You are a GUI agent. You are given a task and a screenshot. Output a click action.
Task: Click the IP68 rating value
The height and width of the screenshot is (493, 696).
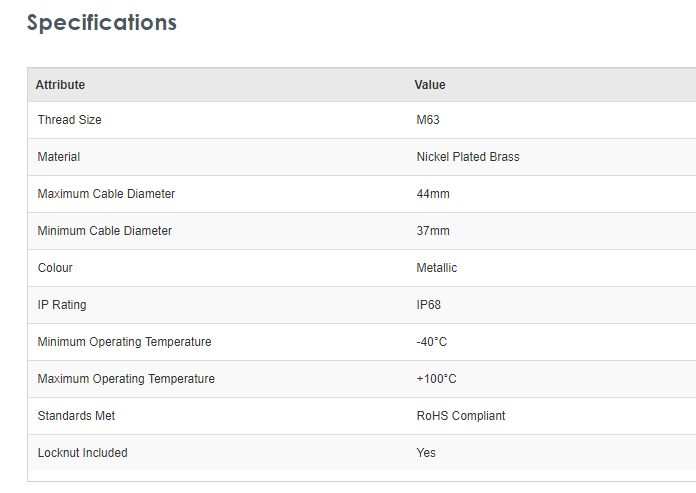point(428,305)
